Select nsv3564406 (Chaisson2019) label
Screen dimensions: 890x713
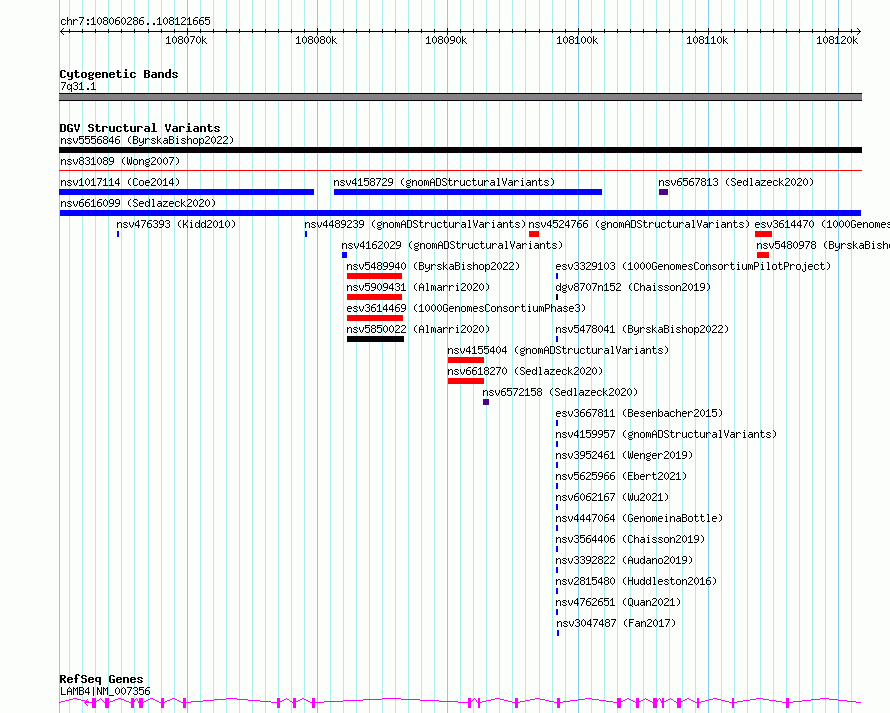[x=630, y=539]
